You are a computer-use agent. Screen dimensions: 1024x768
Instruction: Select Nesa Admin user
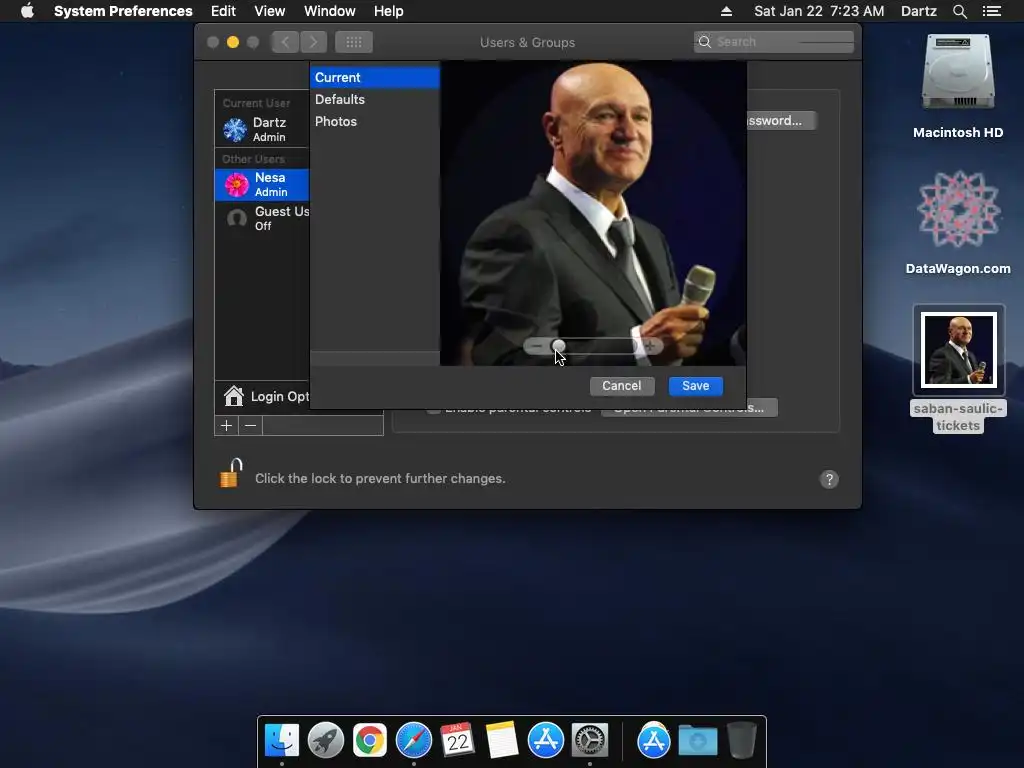pyautogui.click(x=262, y=184)
